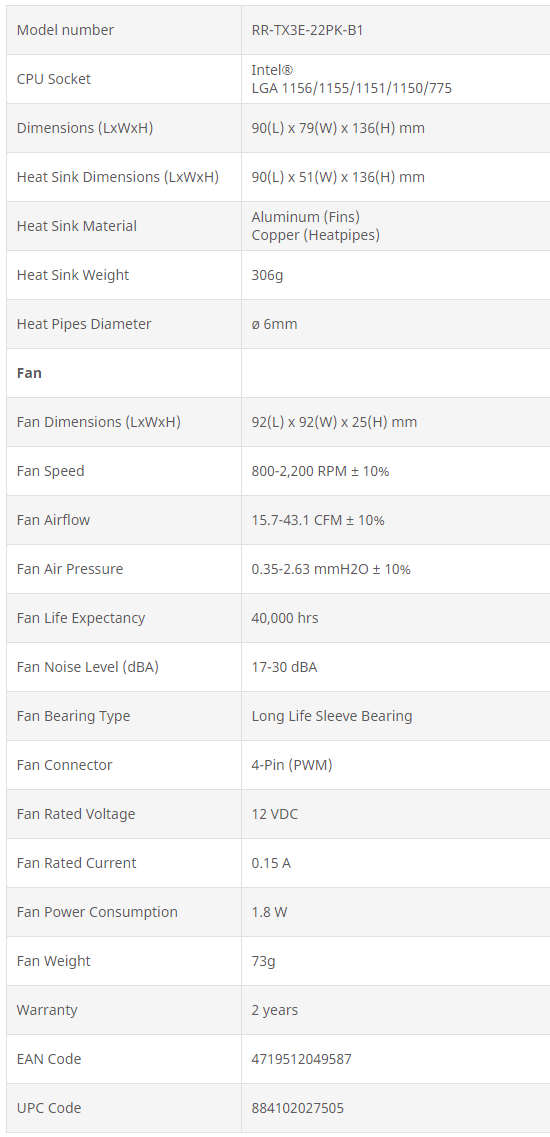Screen dimensions: 550x1137
Task: Select the Fan Noise Level (dBA) label
Action: (88, 667)
